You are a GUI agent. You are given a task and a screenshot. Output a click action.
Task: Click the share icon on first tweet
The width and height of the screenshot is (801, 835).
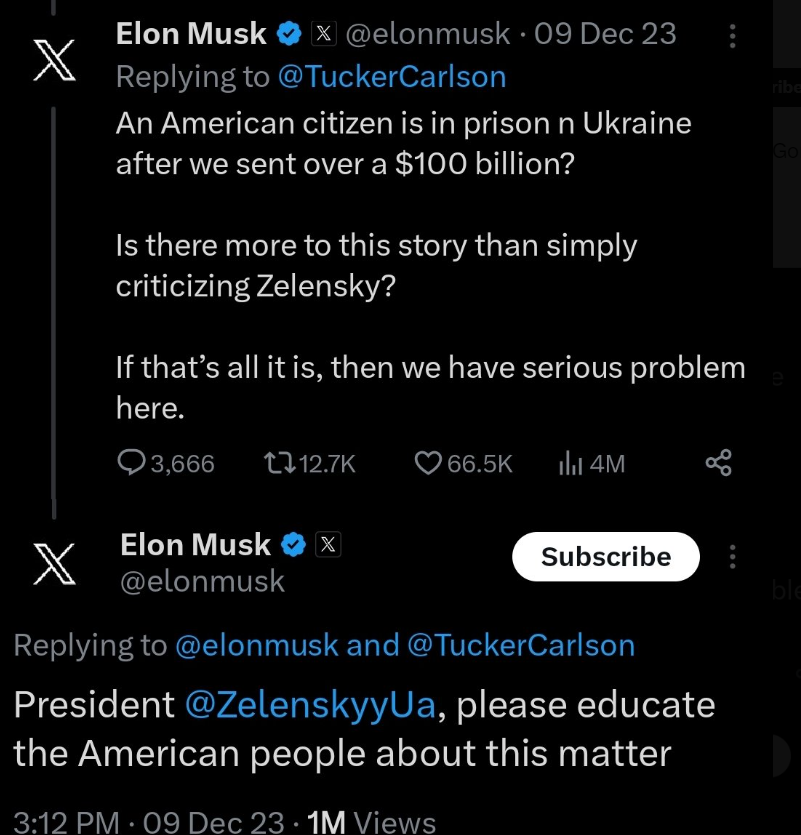click(x=719, y=463)
